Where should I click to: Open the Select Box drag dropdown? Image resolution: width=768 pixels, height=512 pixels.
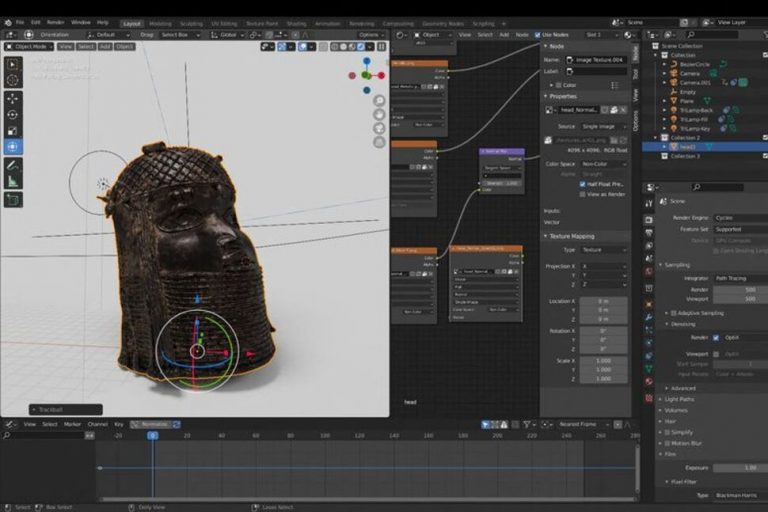pyautogui.click(x=180, y=35)
